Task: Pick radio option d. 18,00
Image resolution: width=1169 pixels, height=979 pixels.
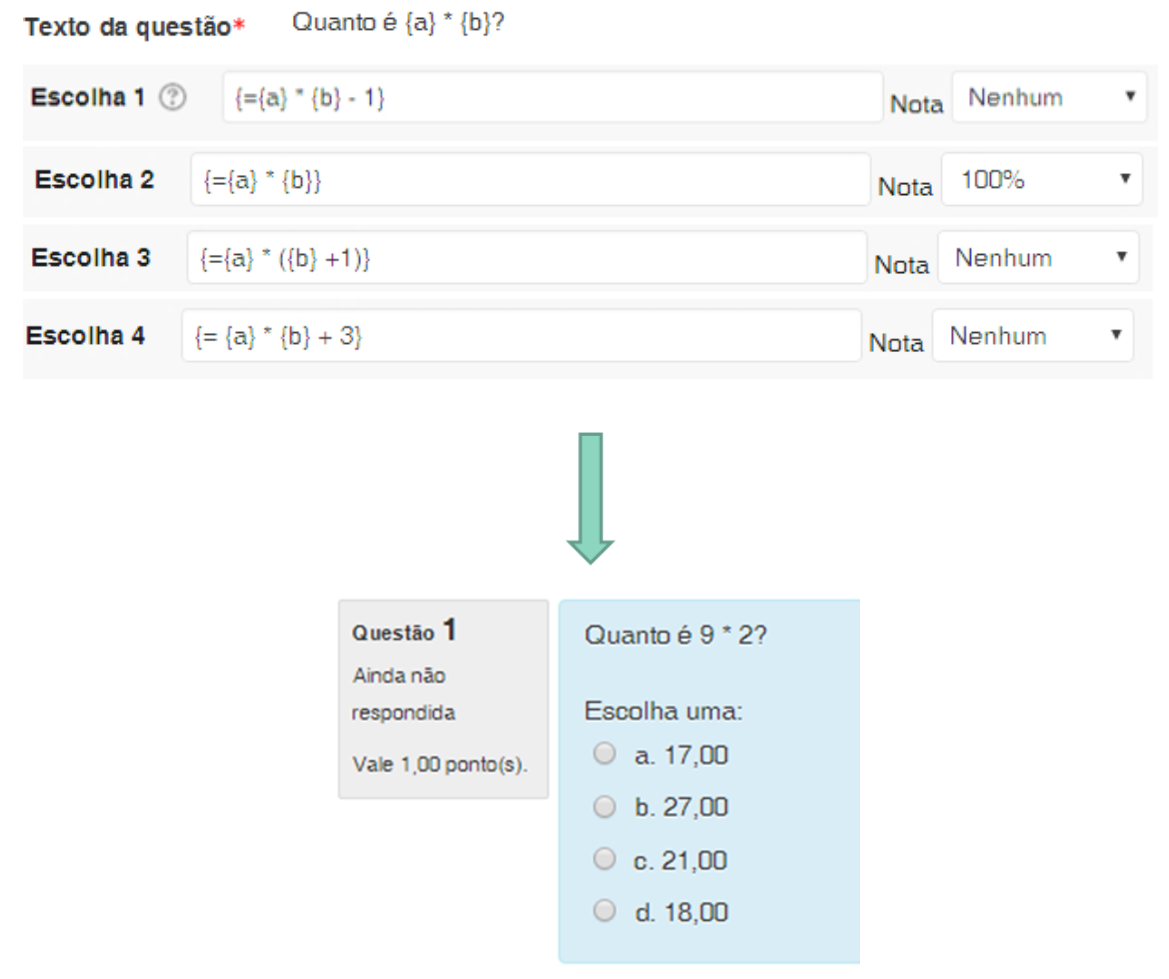Action: coord(603,911)
